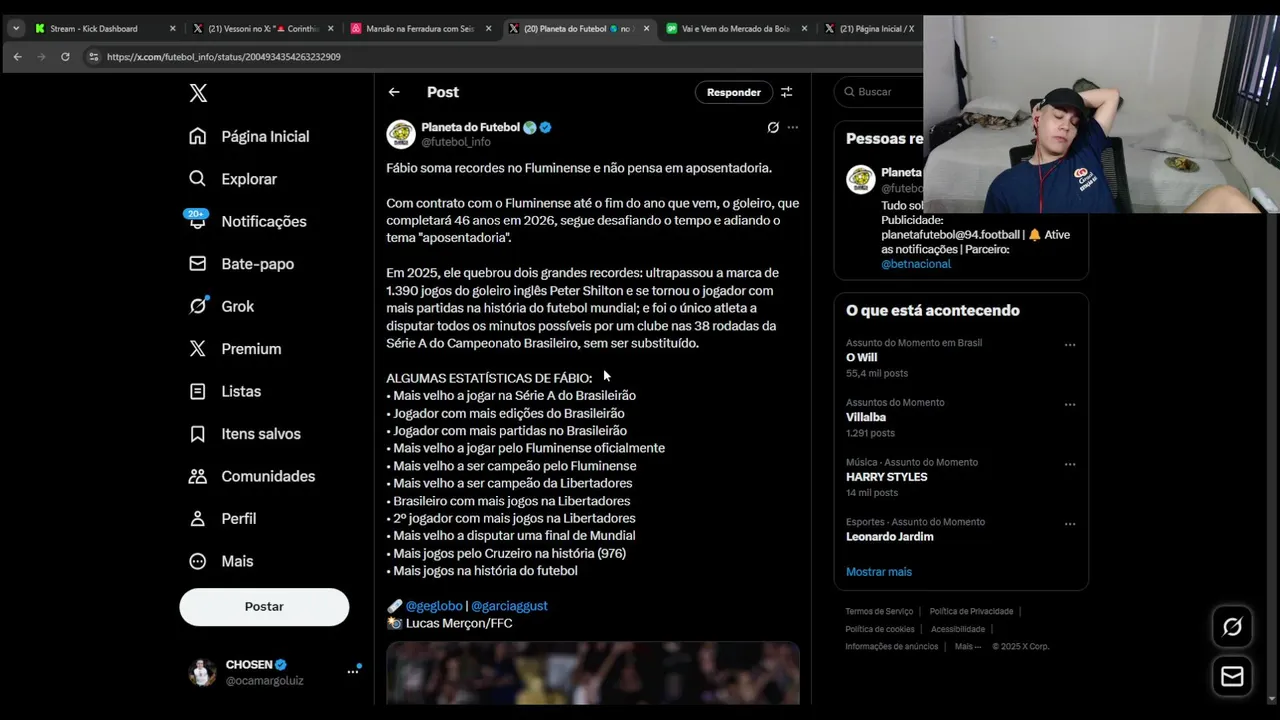This screenshot has height=720, width=1280.
Task: Click the Itens salvos bookmark icon
Action: coord(198,434)
